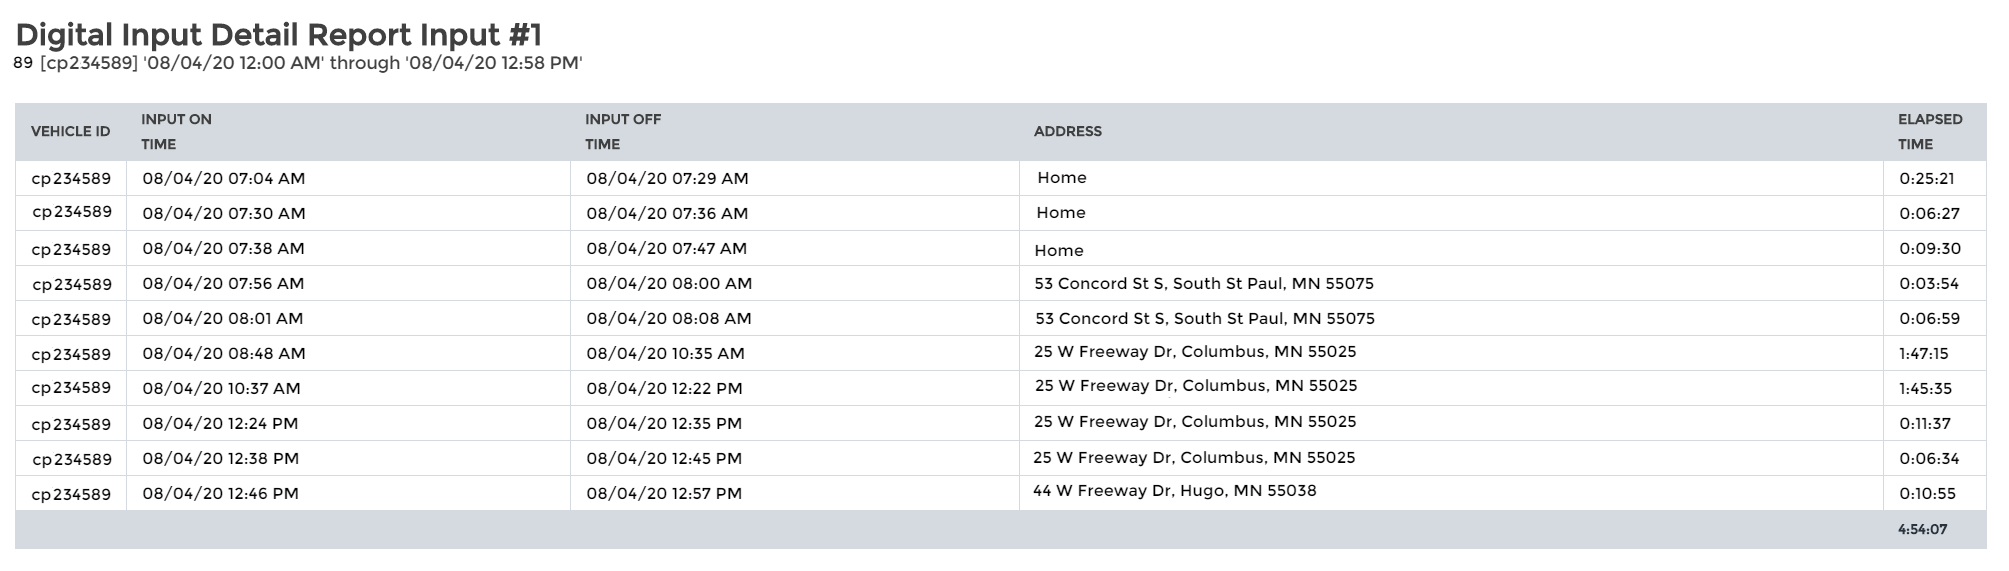Click the total elapsed time 4:54:07
Screen dimensions: 2009x571
click(x=1922, y=529)
